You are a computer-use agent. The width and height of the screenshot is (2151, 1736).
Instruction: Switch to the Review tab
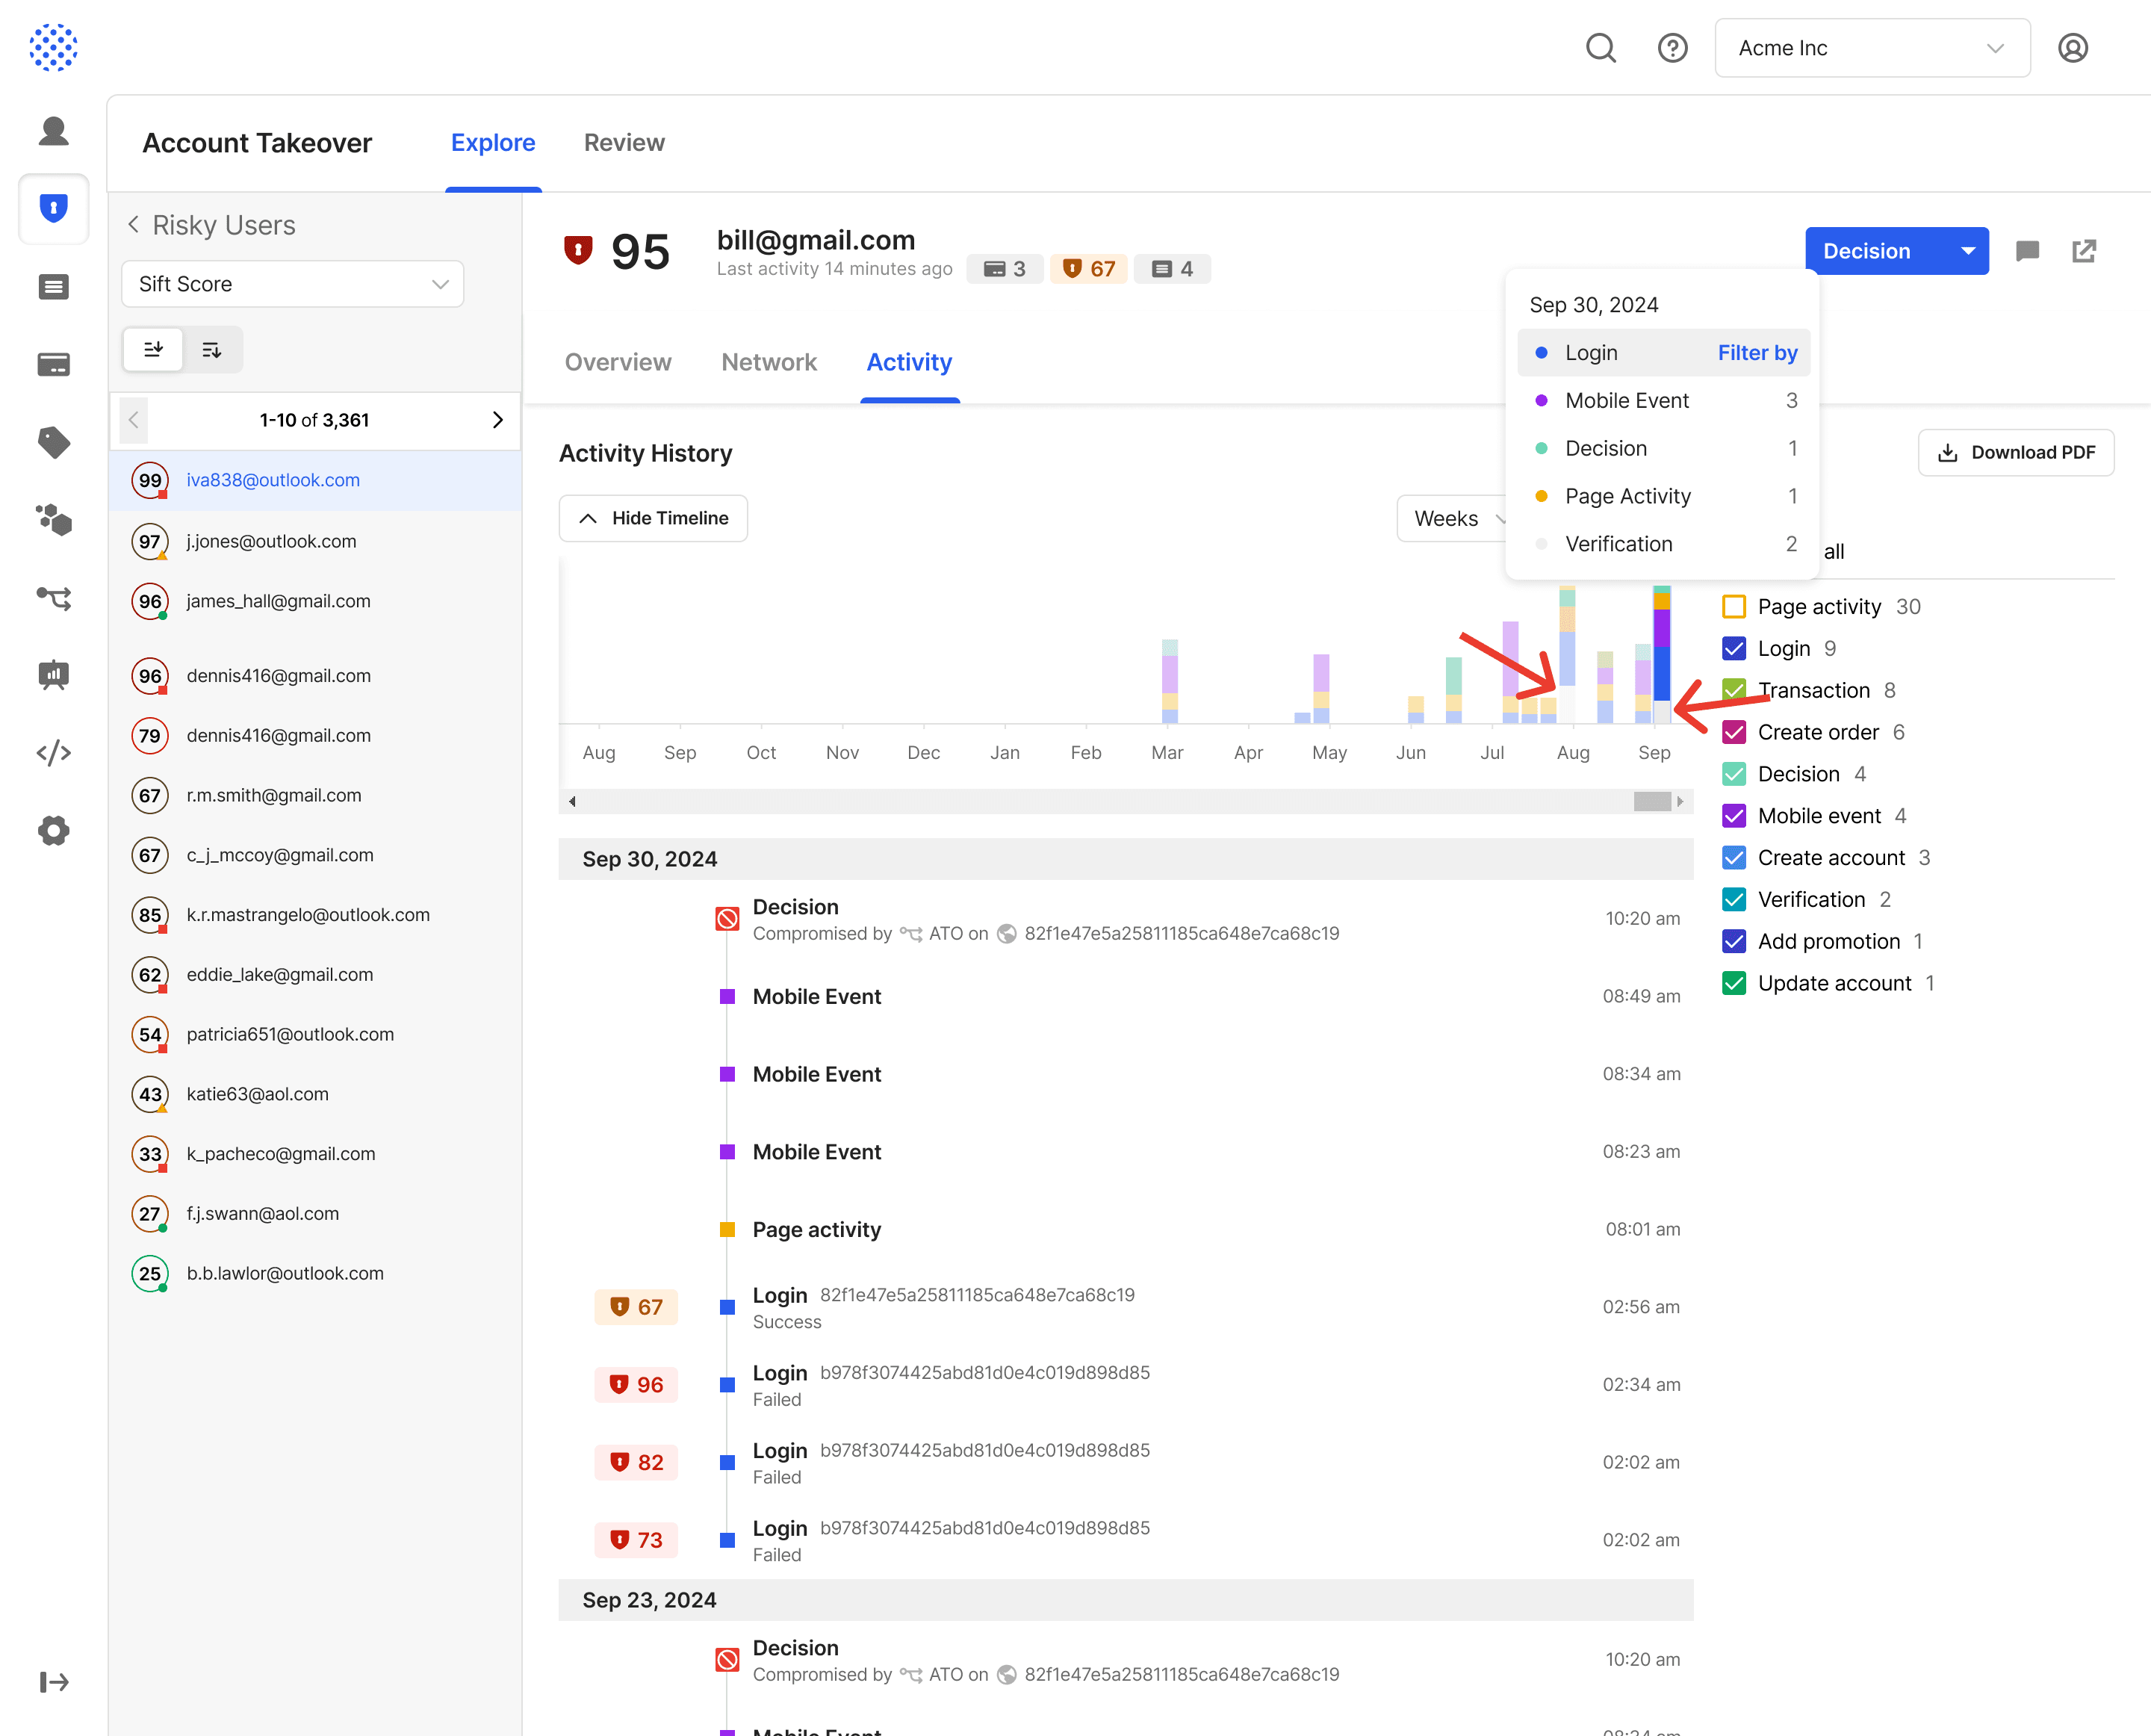(x=624, y=143)
